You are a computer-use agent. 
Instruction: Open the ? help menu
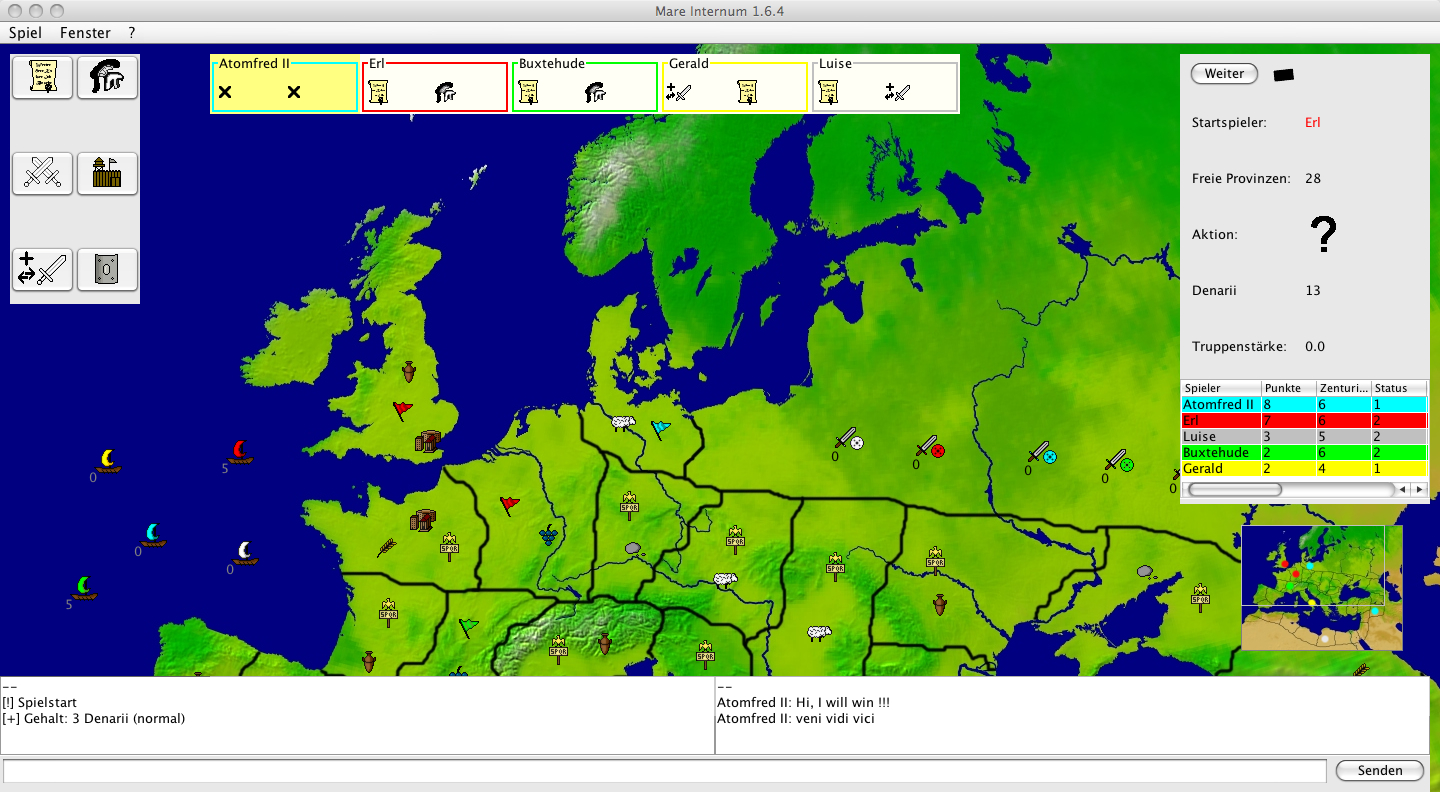point(132,33)
